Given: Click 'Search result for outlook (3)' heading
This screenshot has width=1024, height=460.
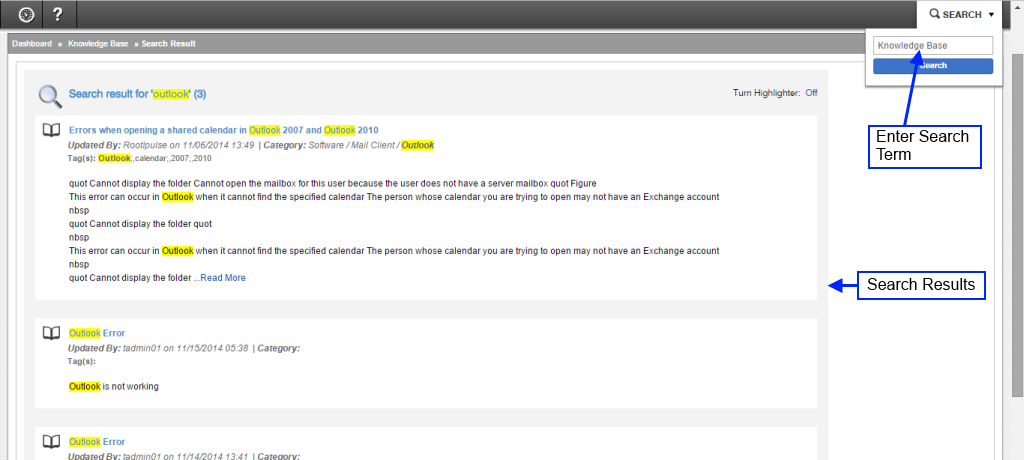Looking at the screenshot, I should click(137, 94).
